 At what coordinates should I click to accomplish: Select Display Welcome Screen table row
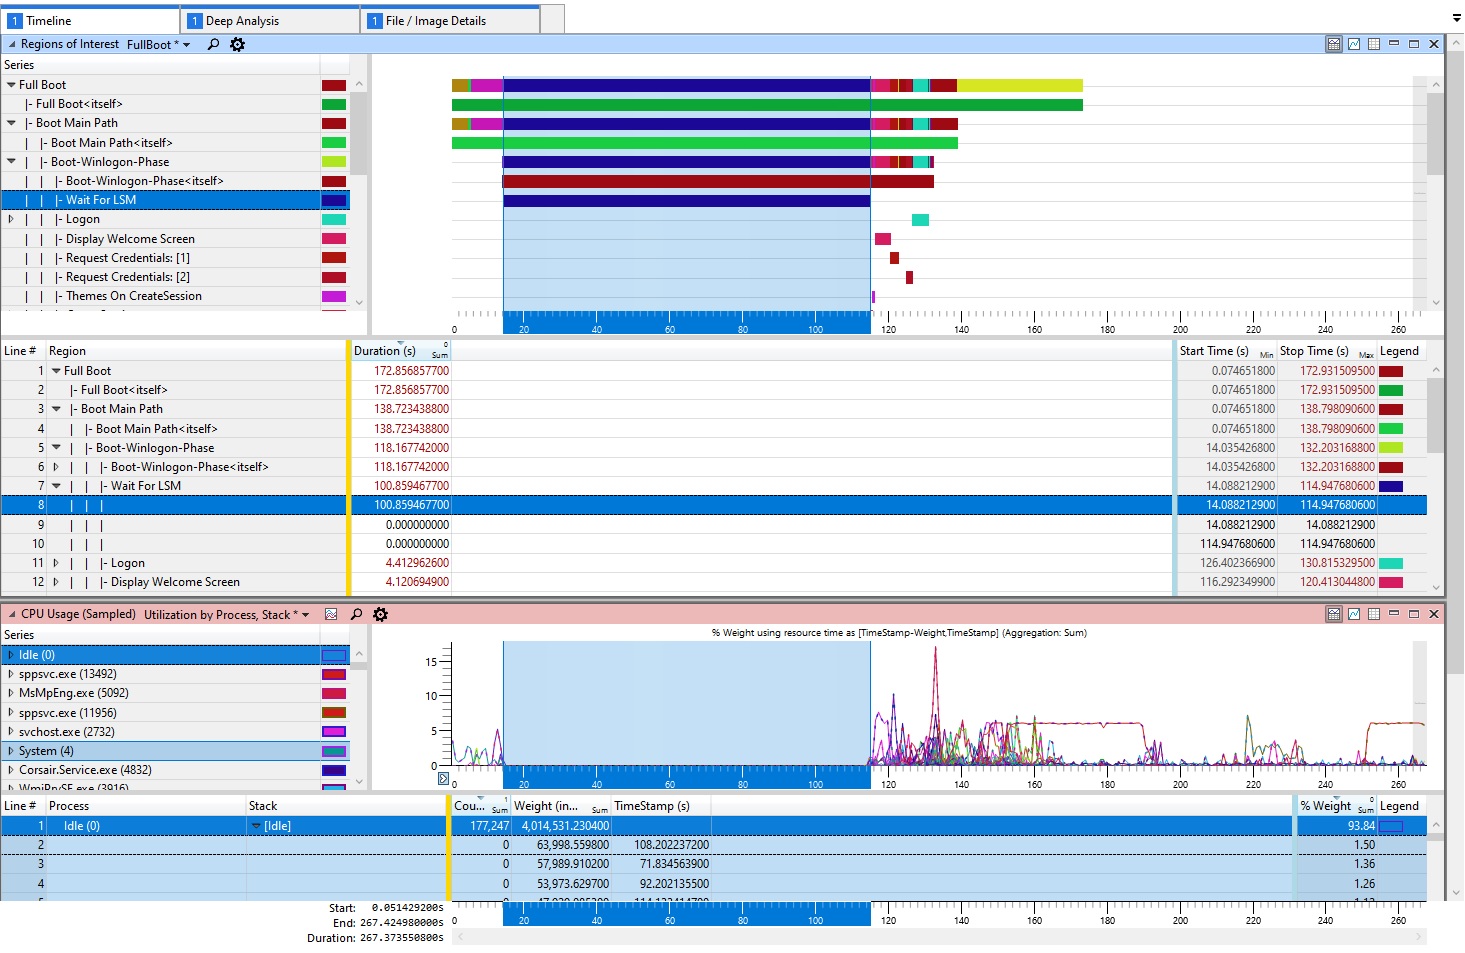[714, 582]
